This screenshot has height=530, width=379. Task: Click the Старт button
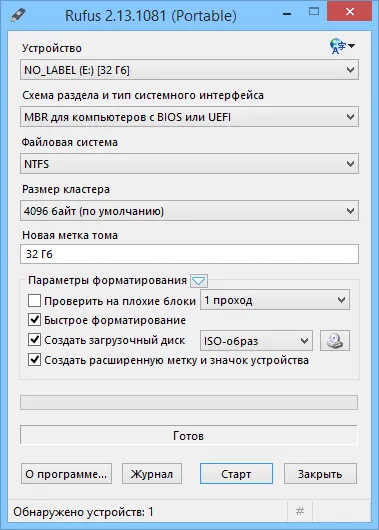tap(236, 474)
